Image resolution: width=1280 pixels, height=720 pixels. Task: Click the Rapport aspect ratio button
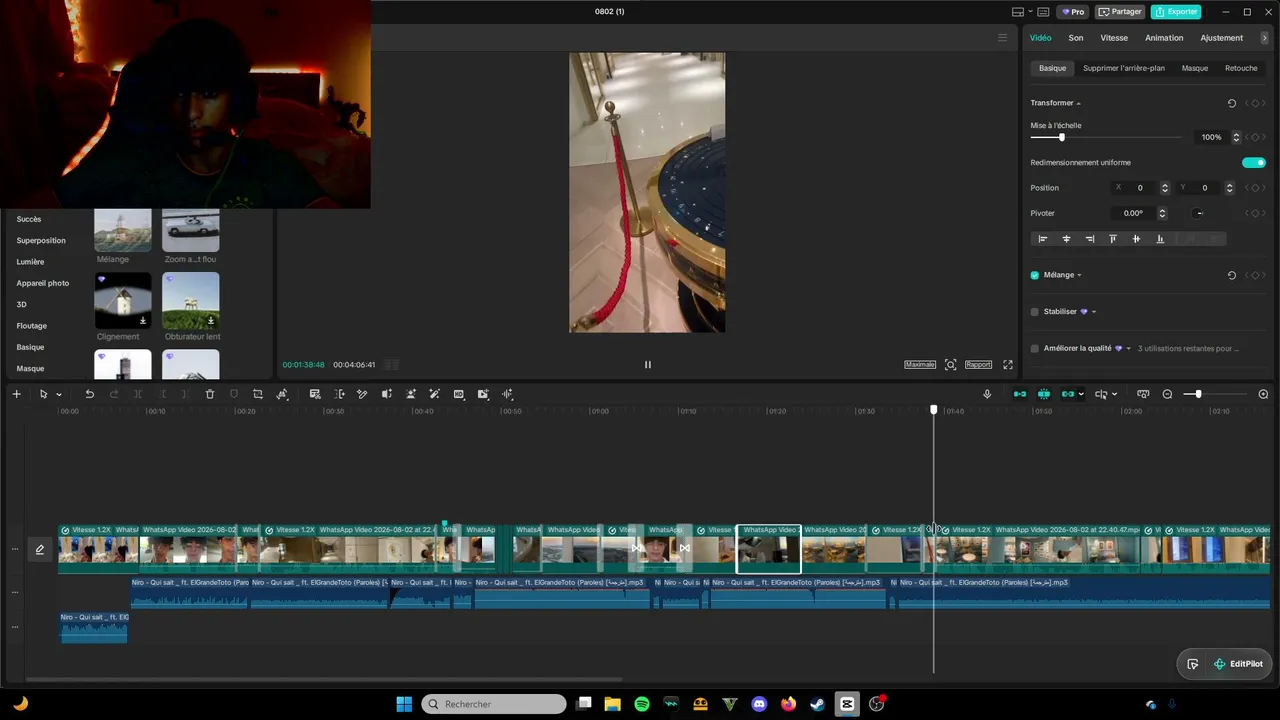978,365
